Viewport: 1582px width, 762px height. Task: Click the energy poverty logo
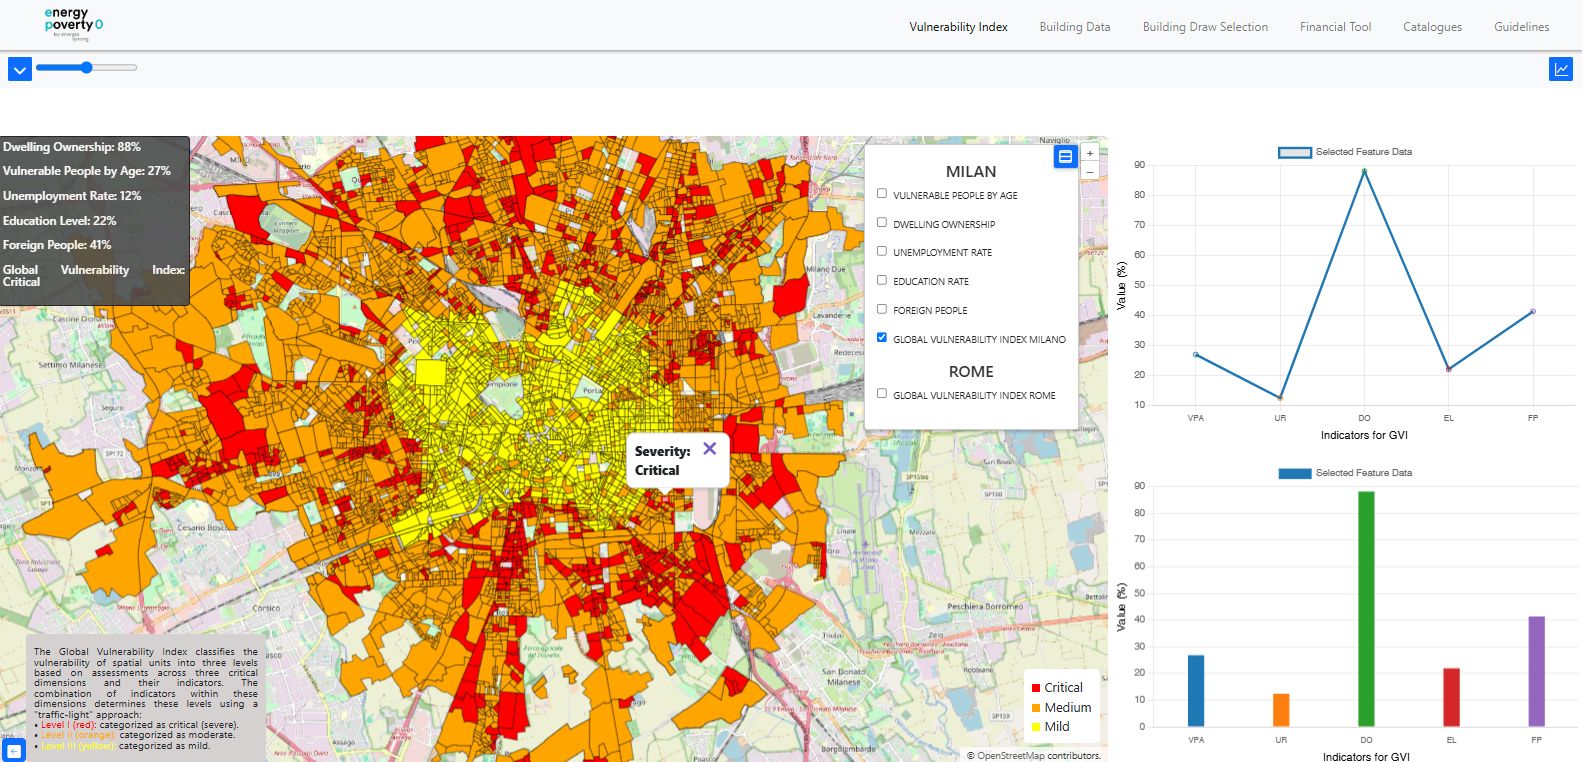[x=73, y=25]
